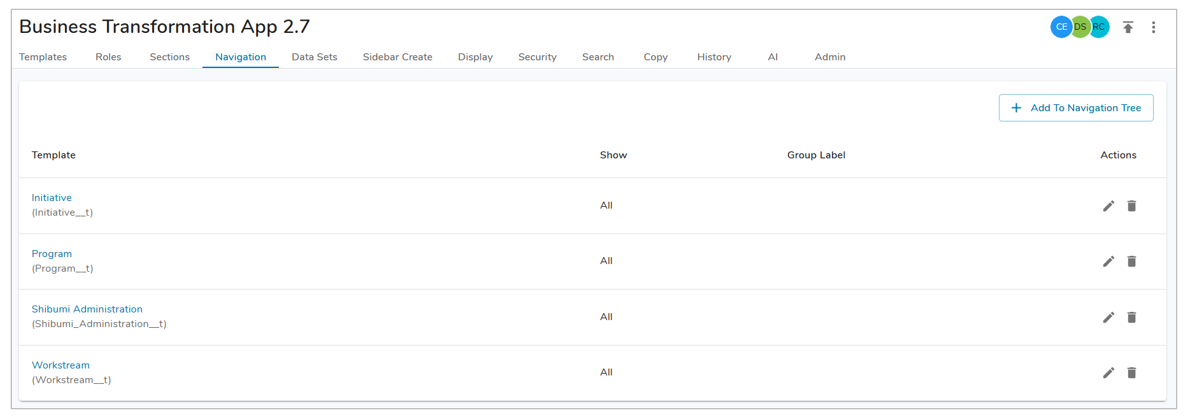Delete the Workstream navigation entry
1188x417 pixels.
coord(1132,373)
